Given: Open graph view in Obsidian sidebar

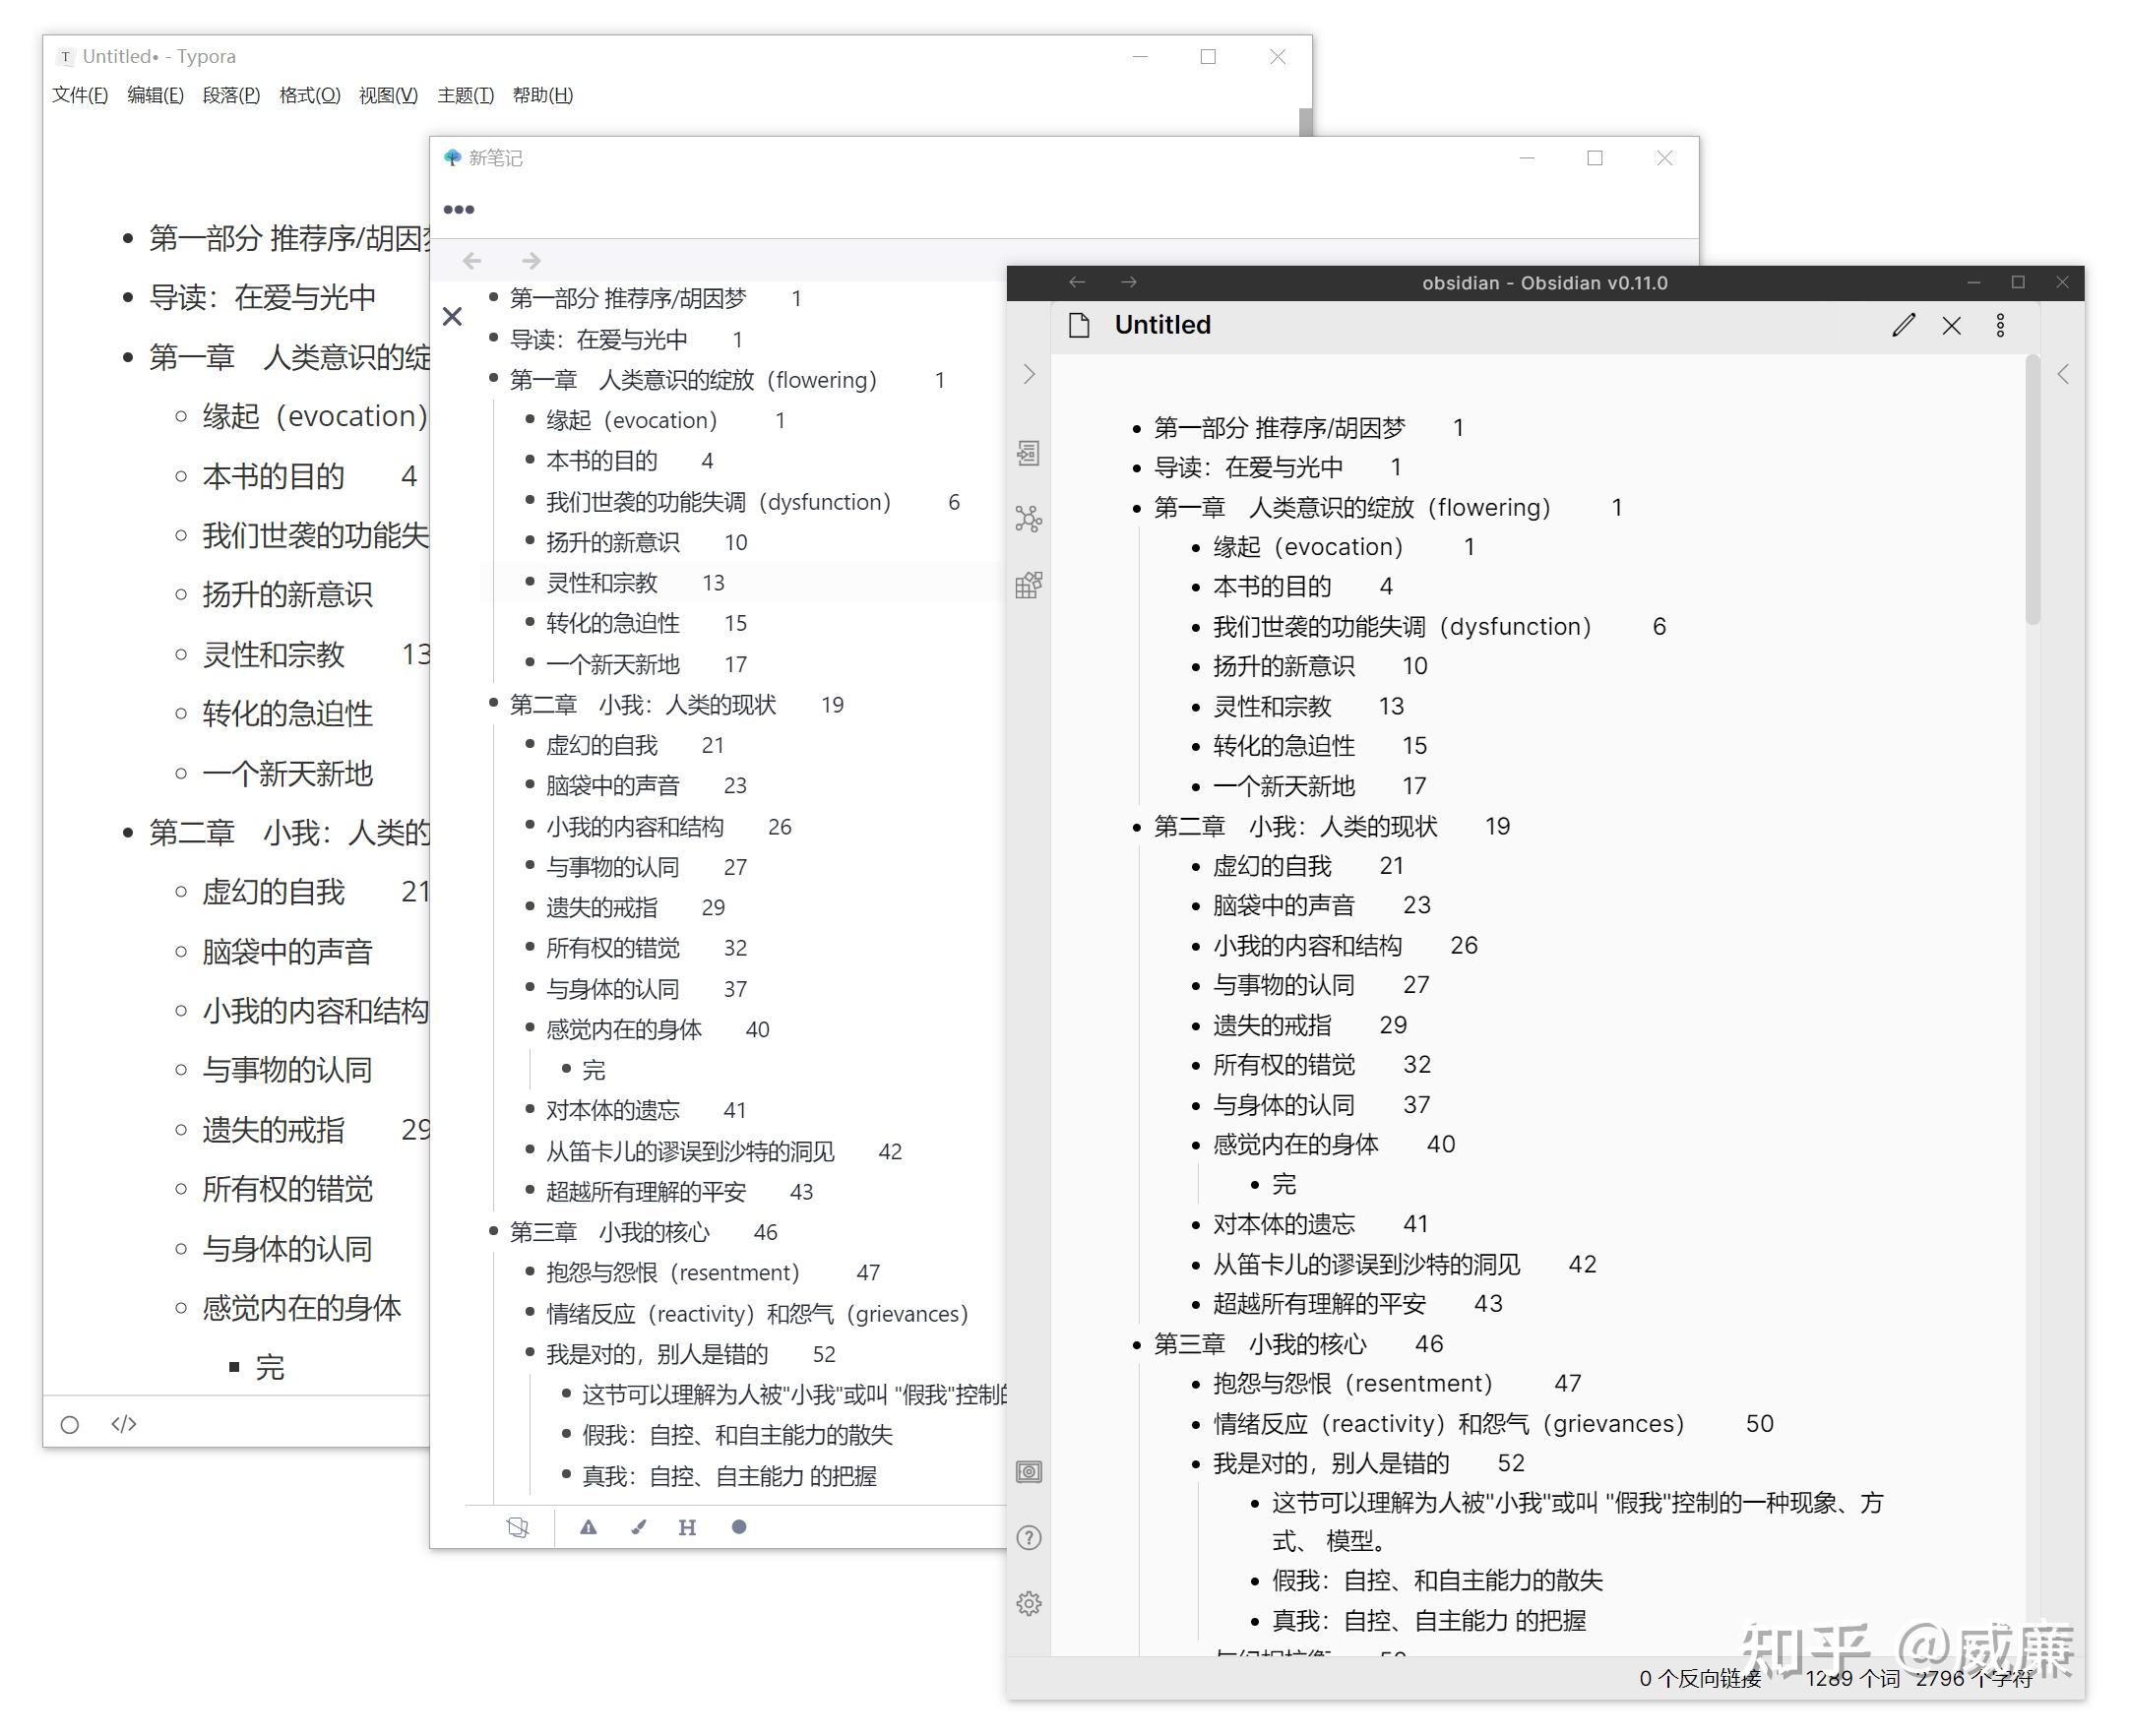Looking at the screenshot, I should [1028, 519].
